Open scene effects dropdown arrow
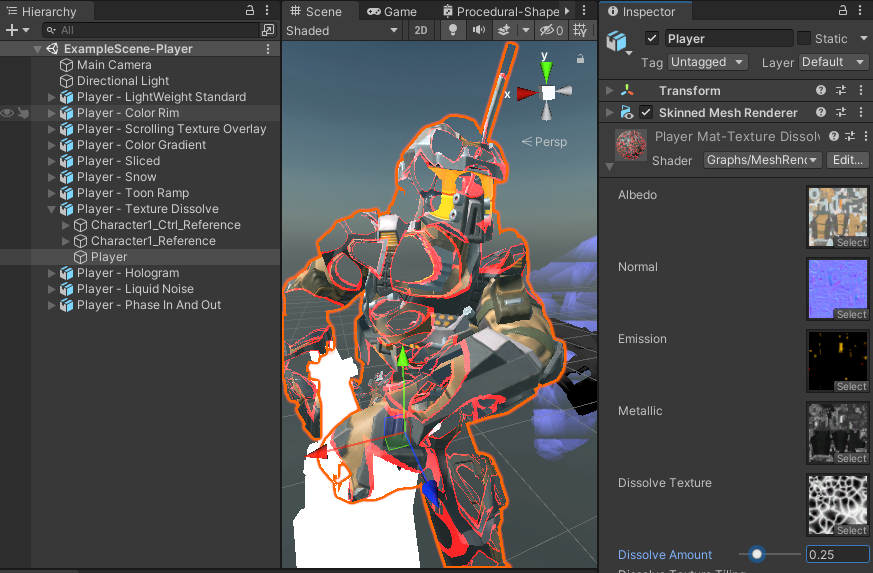The image size is (873, 573). pos(526,30)
